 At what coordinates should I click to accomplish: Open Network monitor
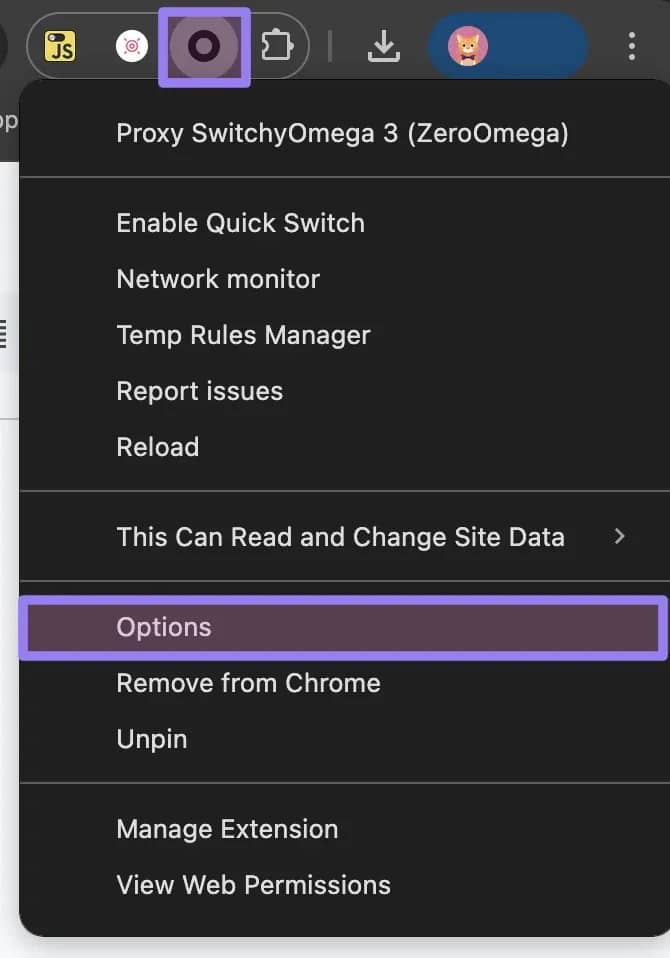[218, 279]
